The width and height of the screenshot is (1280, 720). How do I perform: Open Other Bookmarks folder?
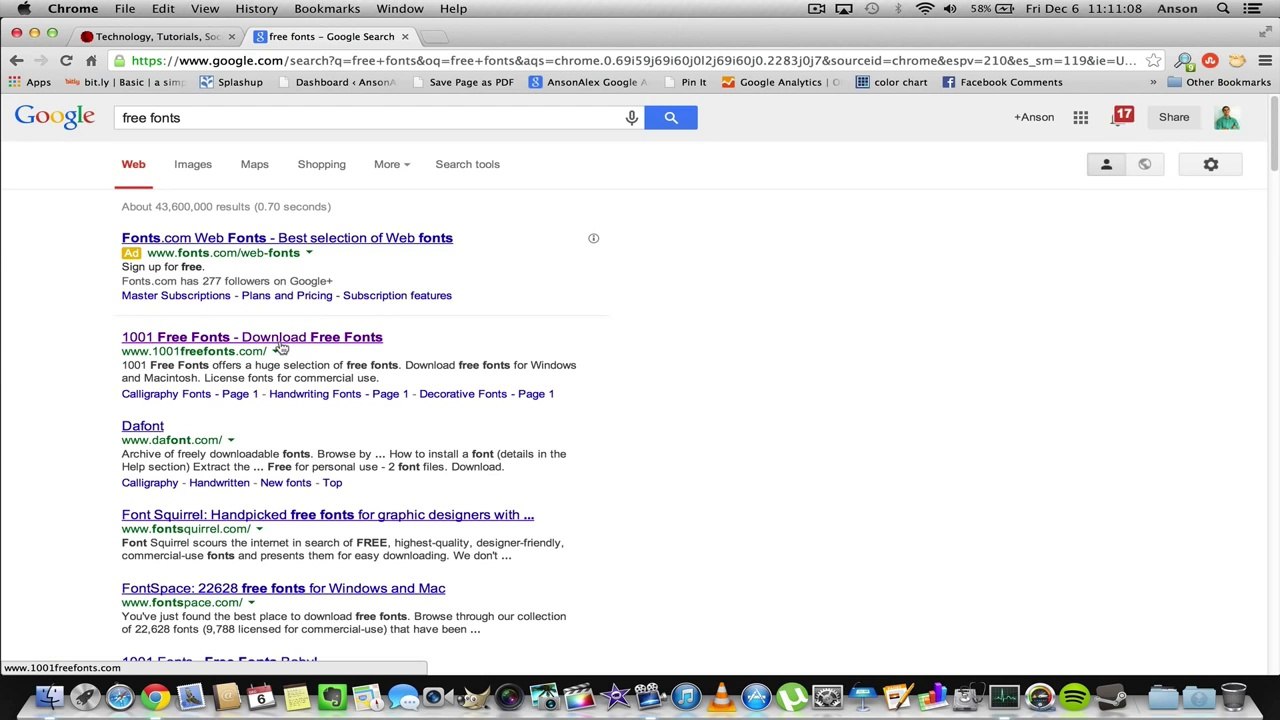1219,82
